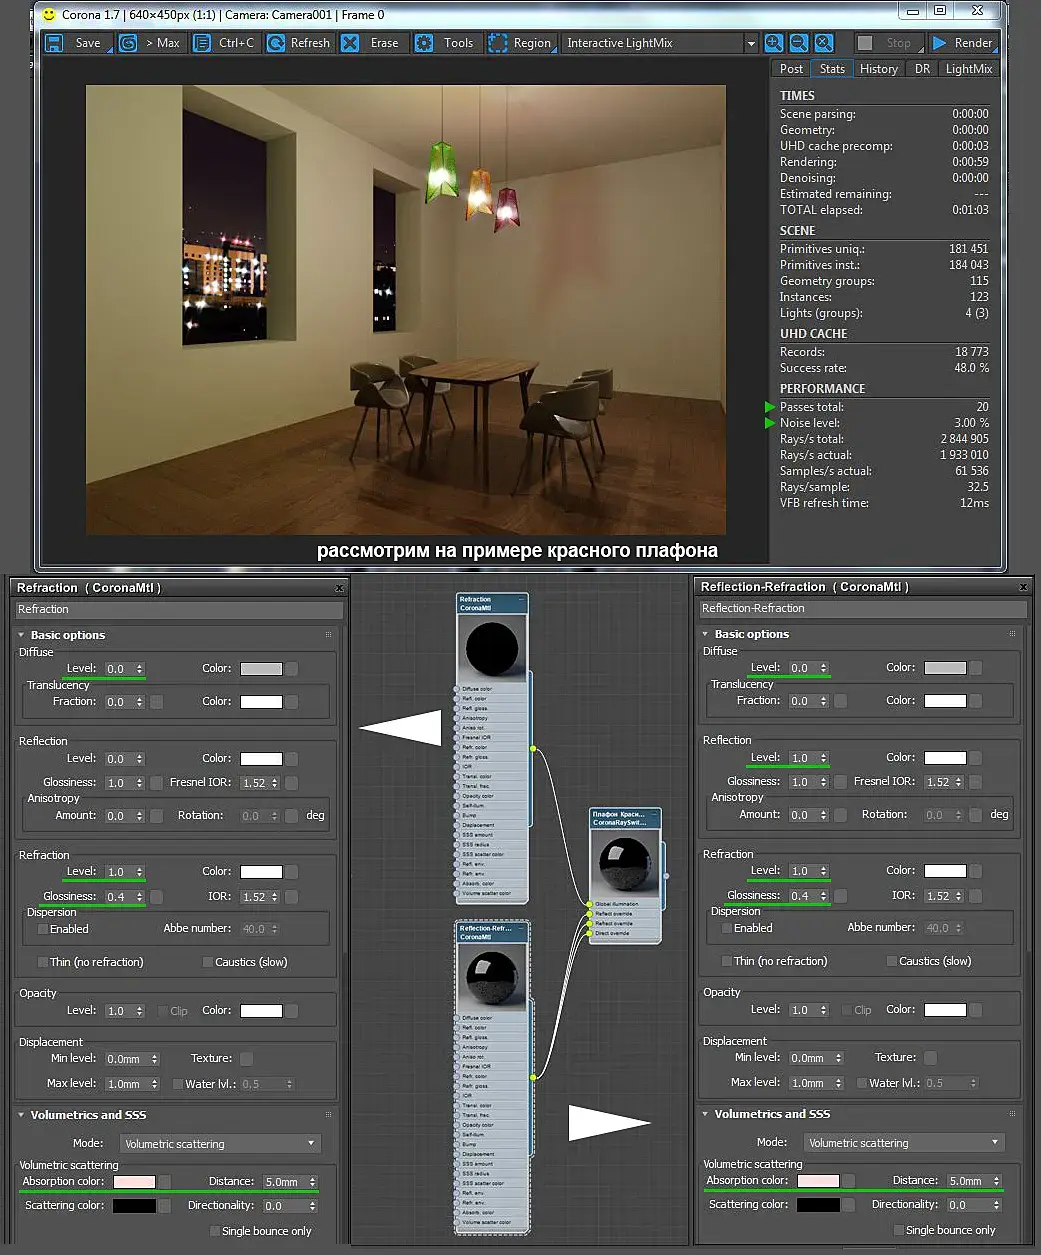Image resolution: width=1041 pixels, height=1255 pixels.
Task: Collapse Volumetrics and SSS rollout in the Reflection-Refraction panel
Action: [x=705, y=1114]
